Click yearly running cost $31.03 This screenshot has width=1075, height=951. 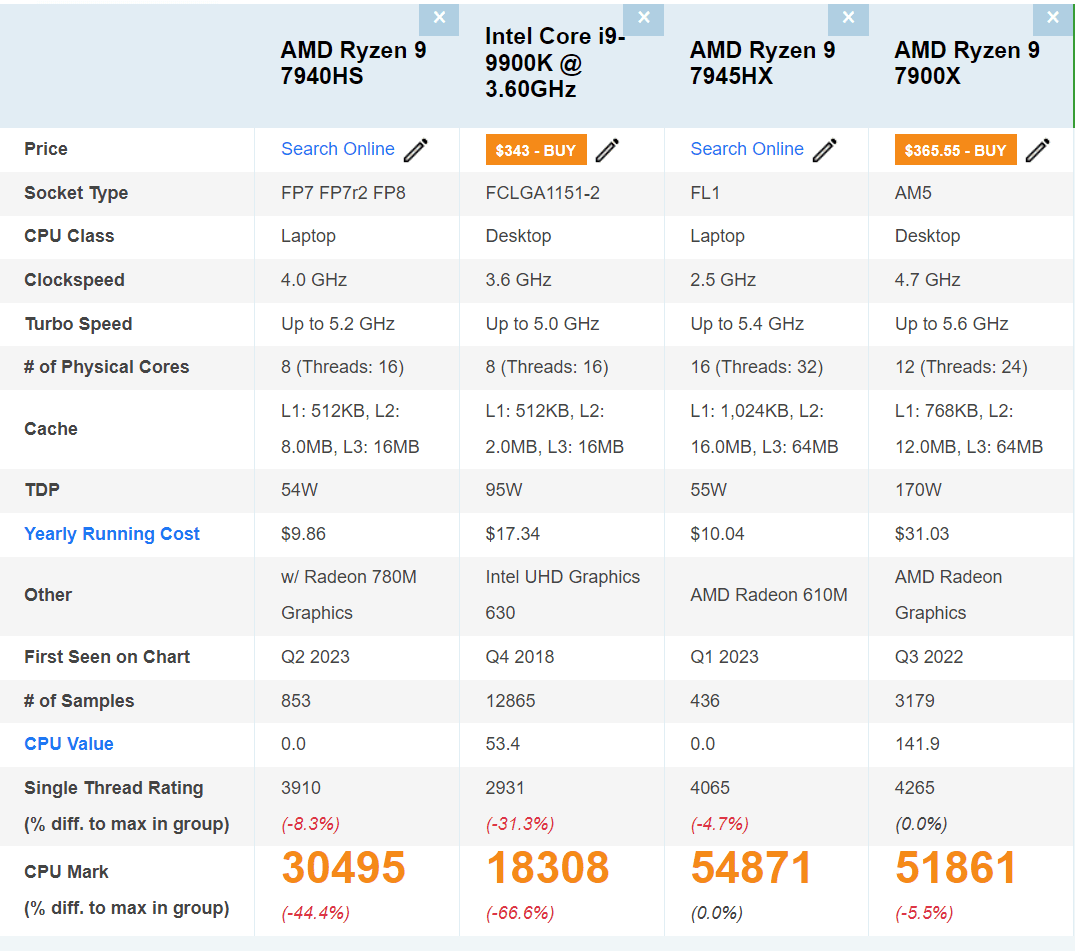(x=922, y=534)
